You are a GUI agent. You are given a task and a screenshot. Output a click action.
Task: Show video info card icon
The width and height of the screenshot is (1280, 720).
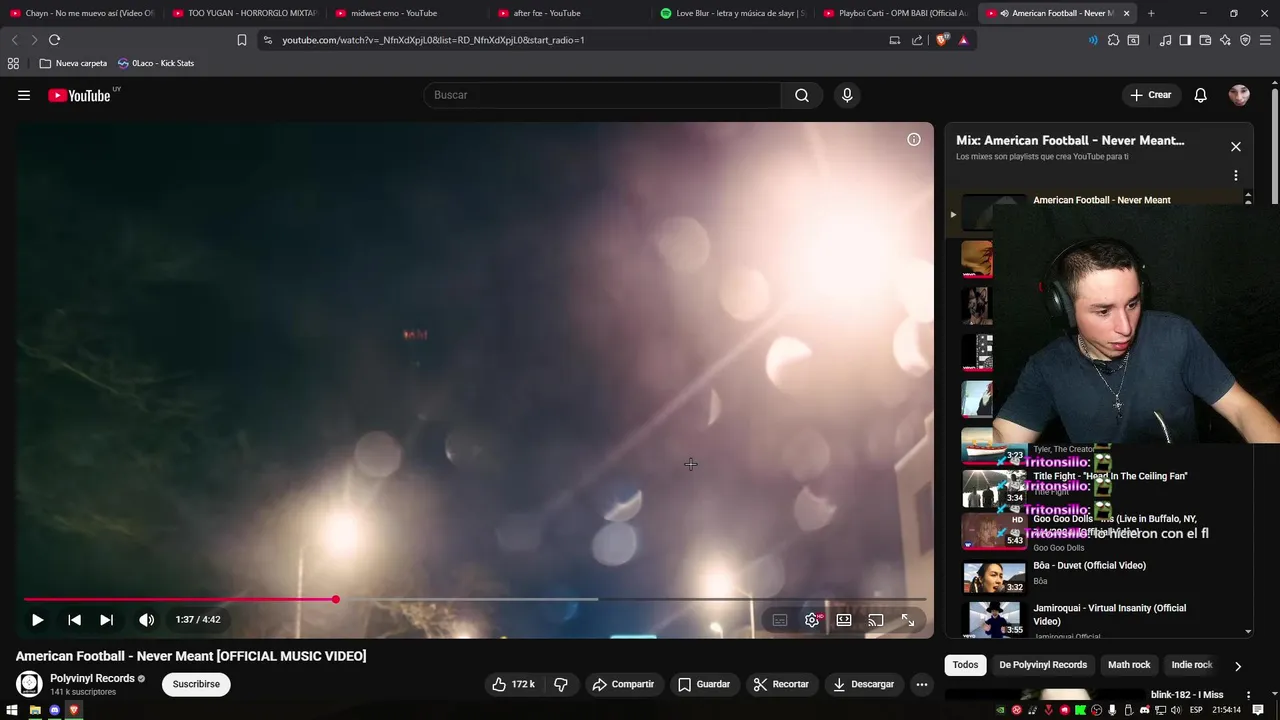[x=913, y=140]
